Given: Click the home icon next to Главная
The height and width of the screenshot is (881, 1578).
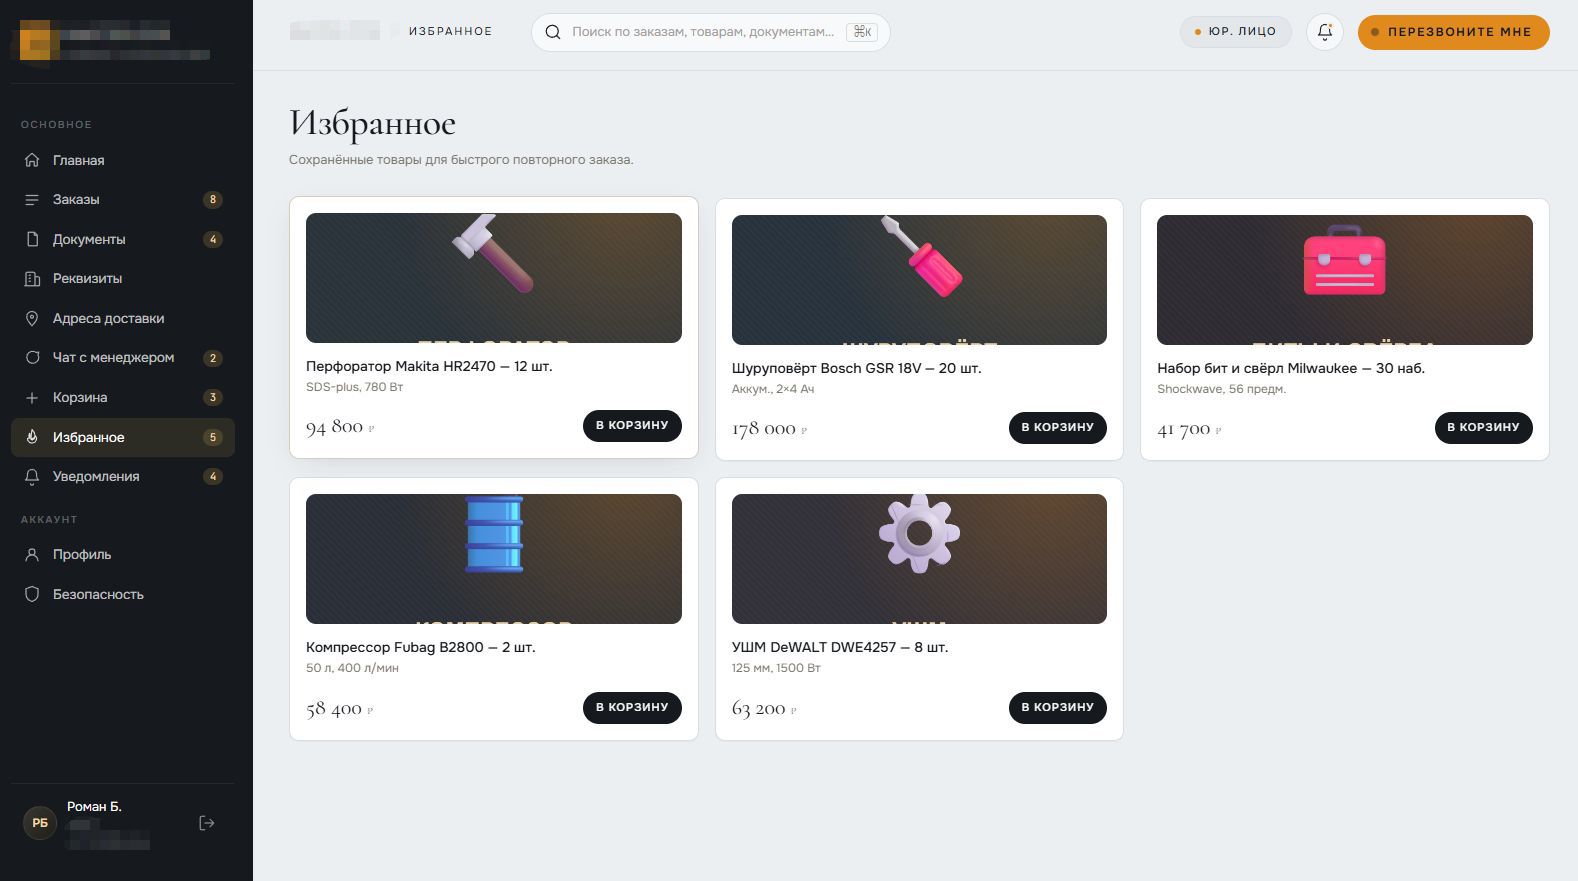Looking at the screenshot, I should (32, 160).
